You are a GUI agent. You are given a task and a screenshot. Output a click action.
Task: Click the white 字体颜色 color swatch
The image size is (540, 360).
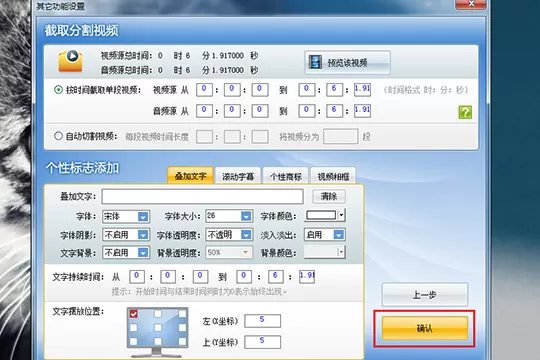(321, 215)
